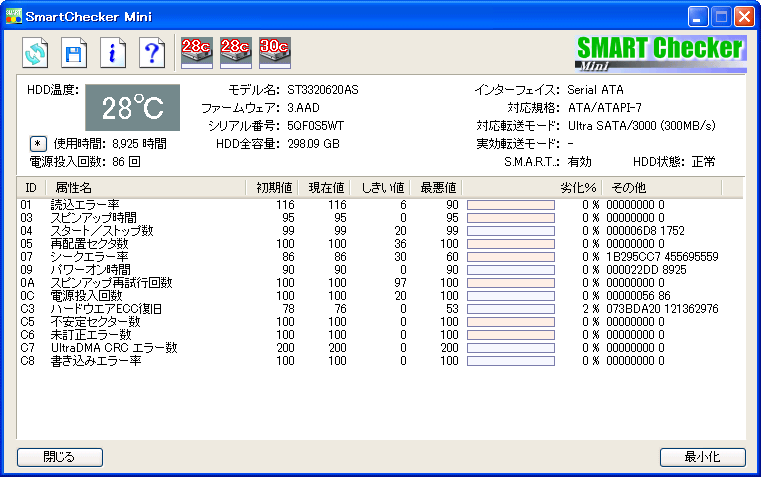761x477 pixels.
Task: Click SmartChecker Mini title bar icon
Action: click(14, 16)
